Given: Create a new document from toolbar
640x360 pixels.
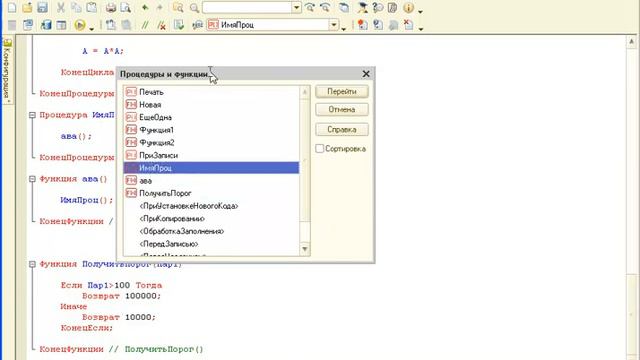Looking at the screenshot, I should [12, 7].
